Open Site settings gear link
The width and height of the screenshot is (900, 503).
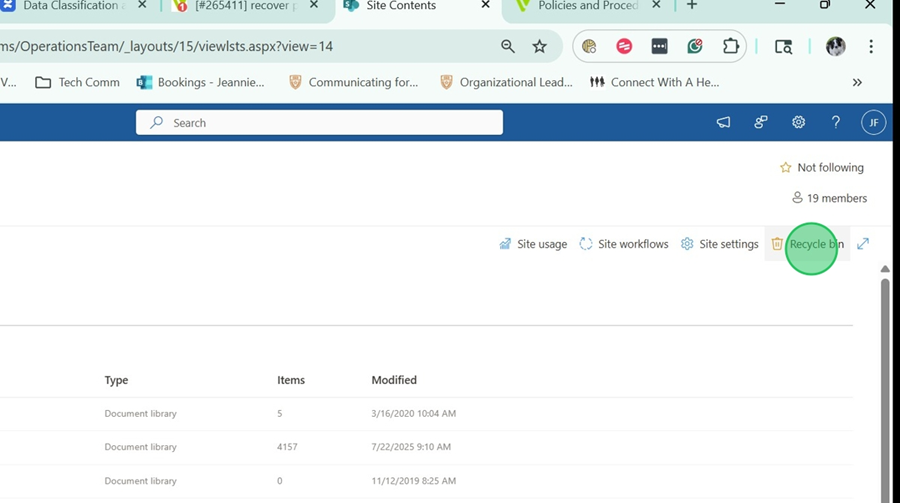point(719,244)
